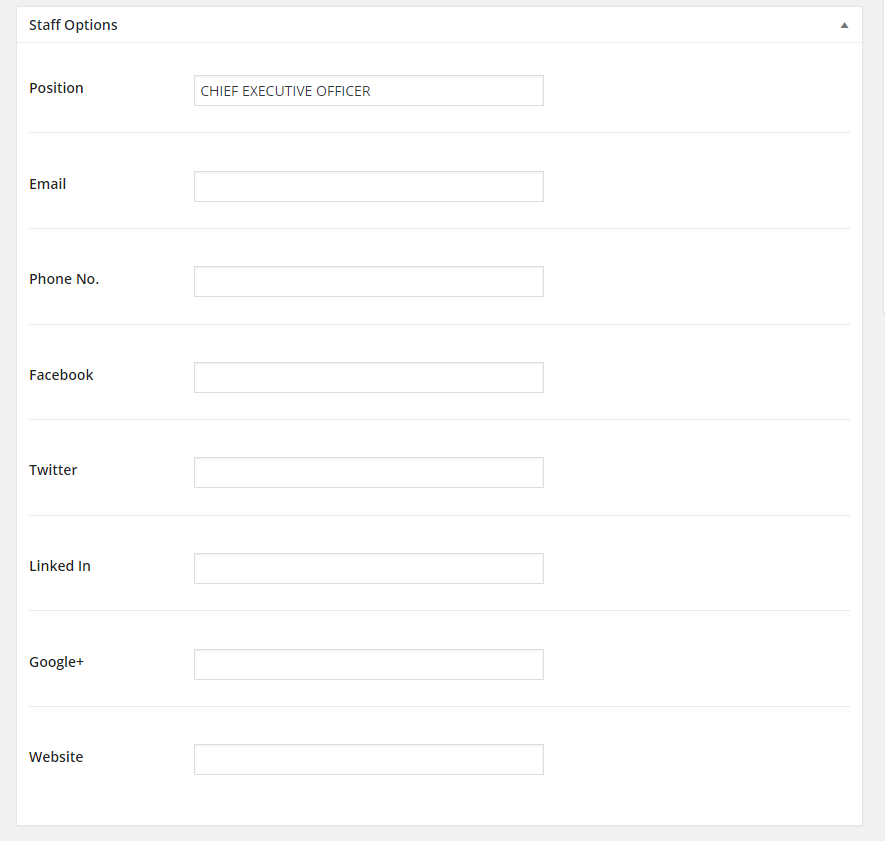Focus the Twitter input field
Viewport: 885px width, 841px height.
[x=368, y=473]
